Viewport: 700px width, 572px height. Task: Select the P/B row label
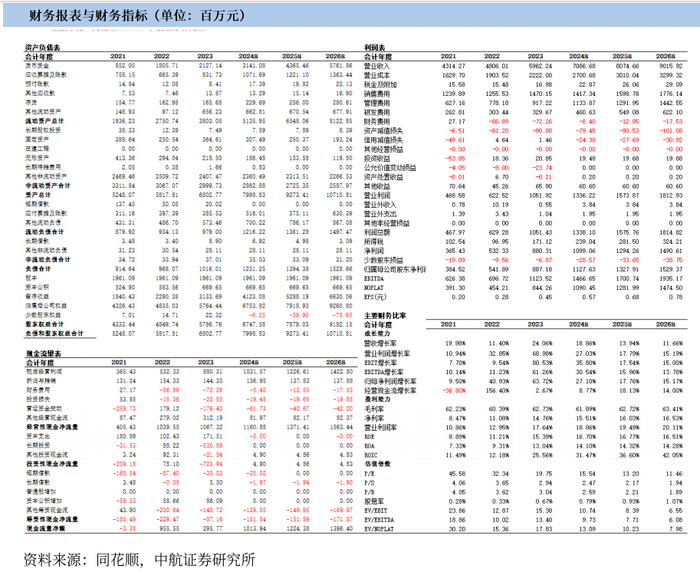(369, 492)
